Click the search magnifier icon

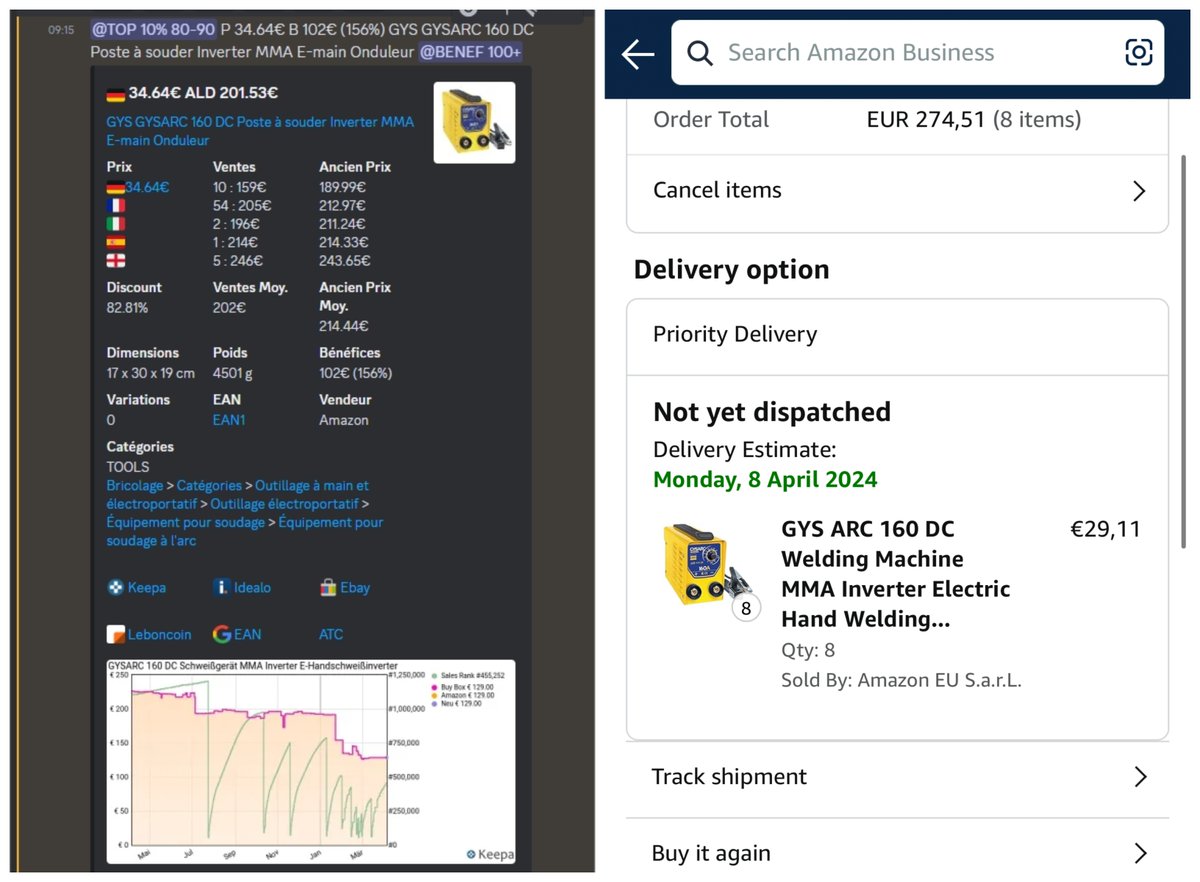pos(699,51)
